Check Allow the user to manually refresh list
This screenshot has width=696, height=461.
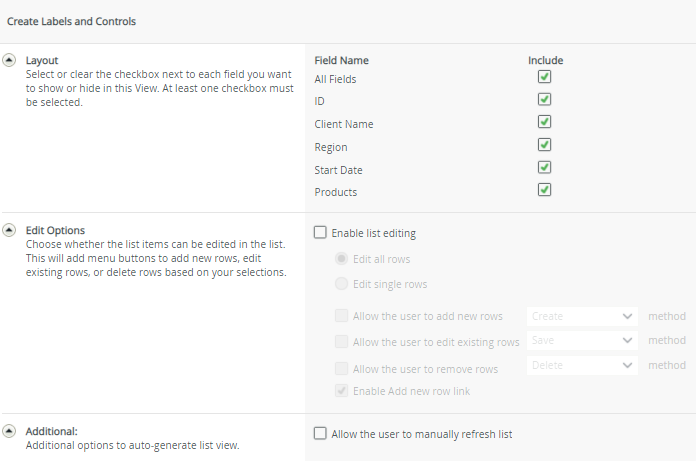(321, 434)
